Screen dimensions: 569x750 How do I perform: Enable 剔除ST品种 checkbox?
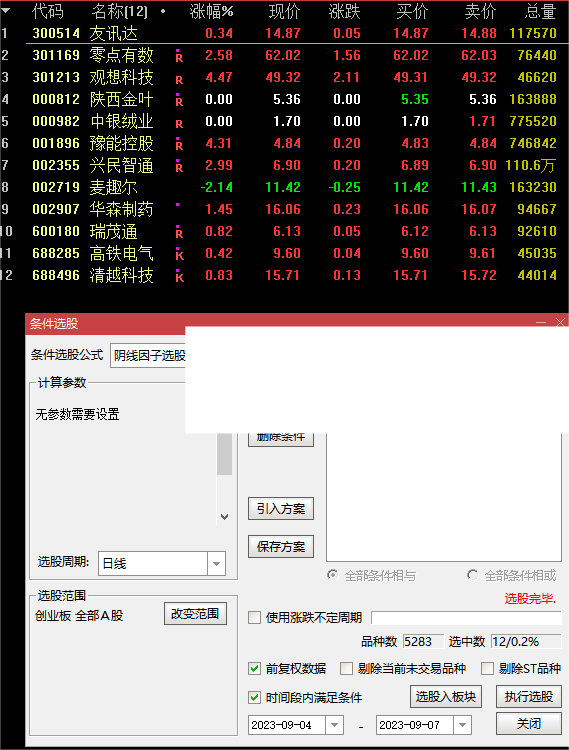(x=487, y=668)
